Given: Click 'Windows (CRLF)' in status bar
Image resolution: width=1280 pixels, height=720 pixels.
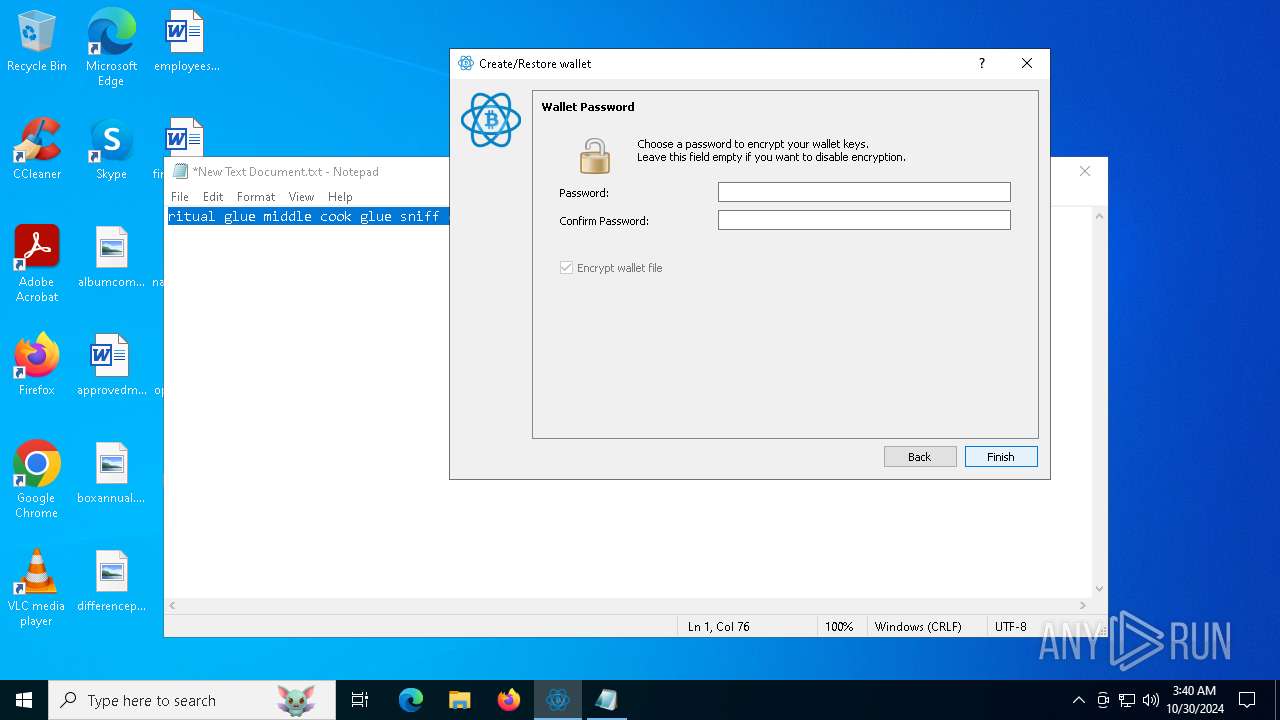Looking at the screenshot, I should 918,627.
